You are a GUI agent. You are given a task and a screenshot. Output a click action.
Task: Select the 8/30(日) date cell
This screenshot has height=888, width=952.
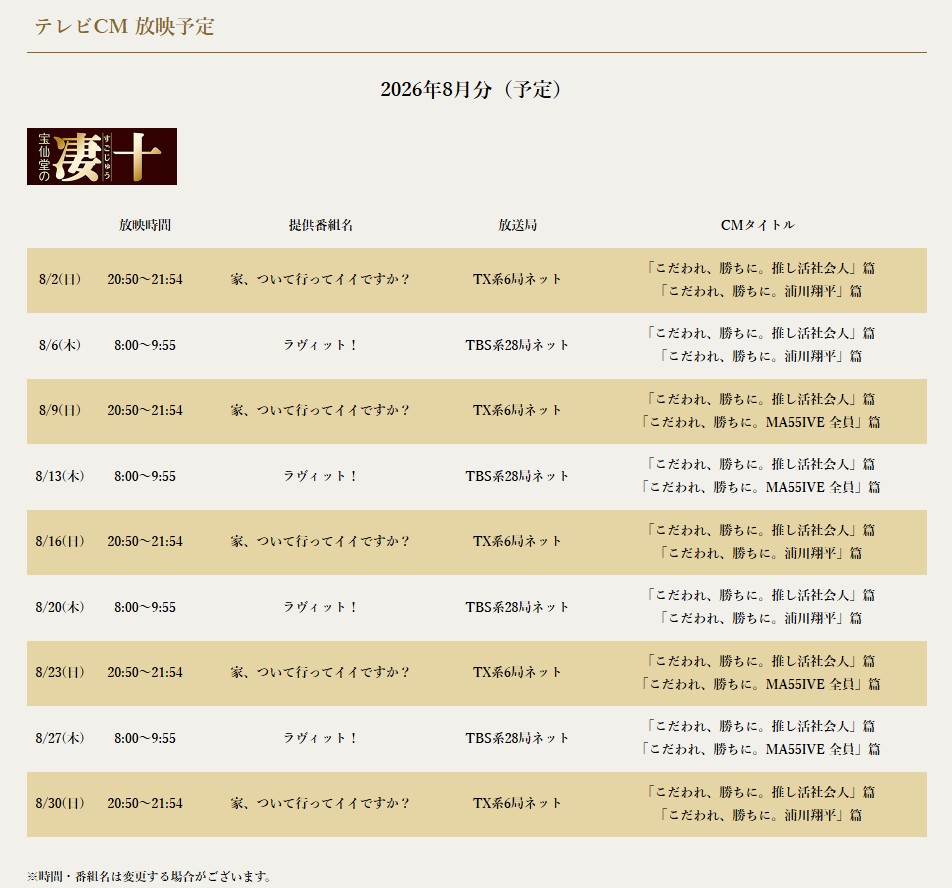tap(60, 804)
